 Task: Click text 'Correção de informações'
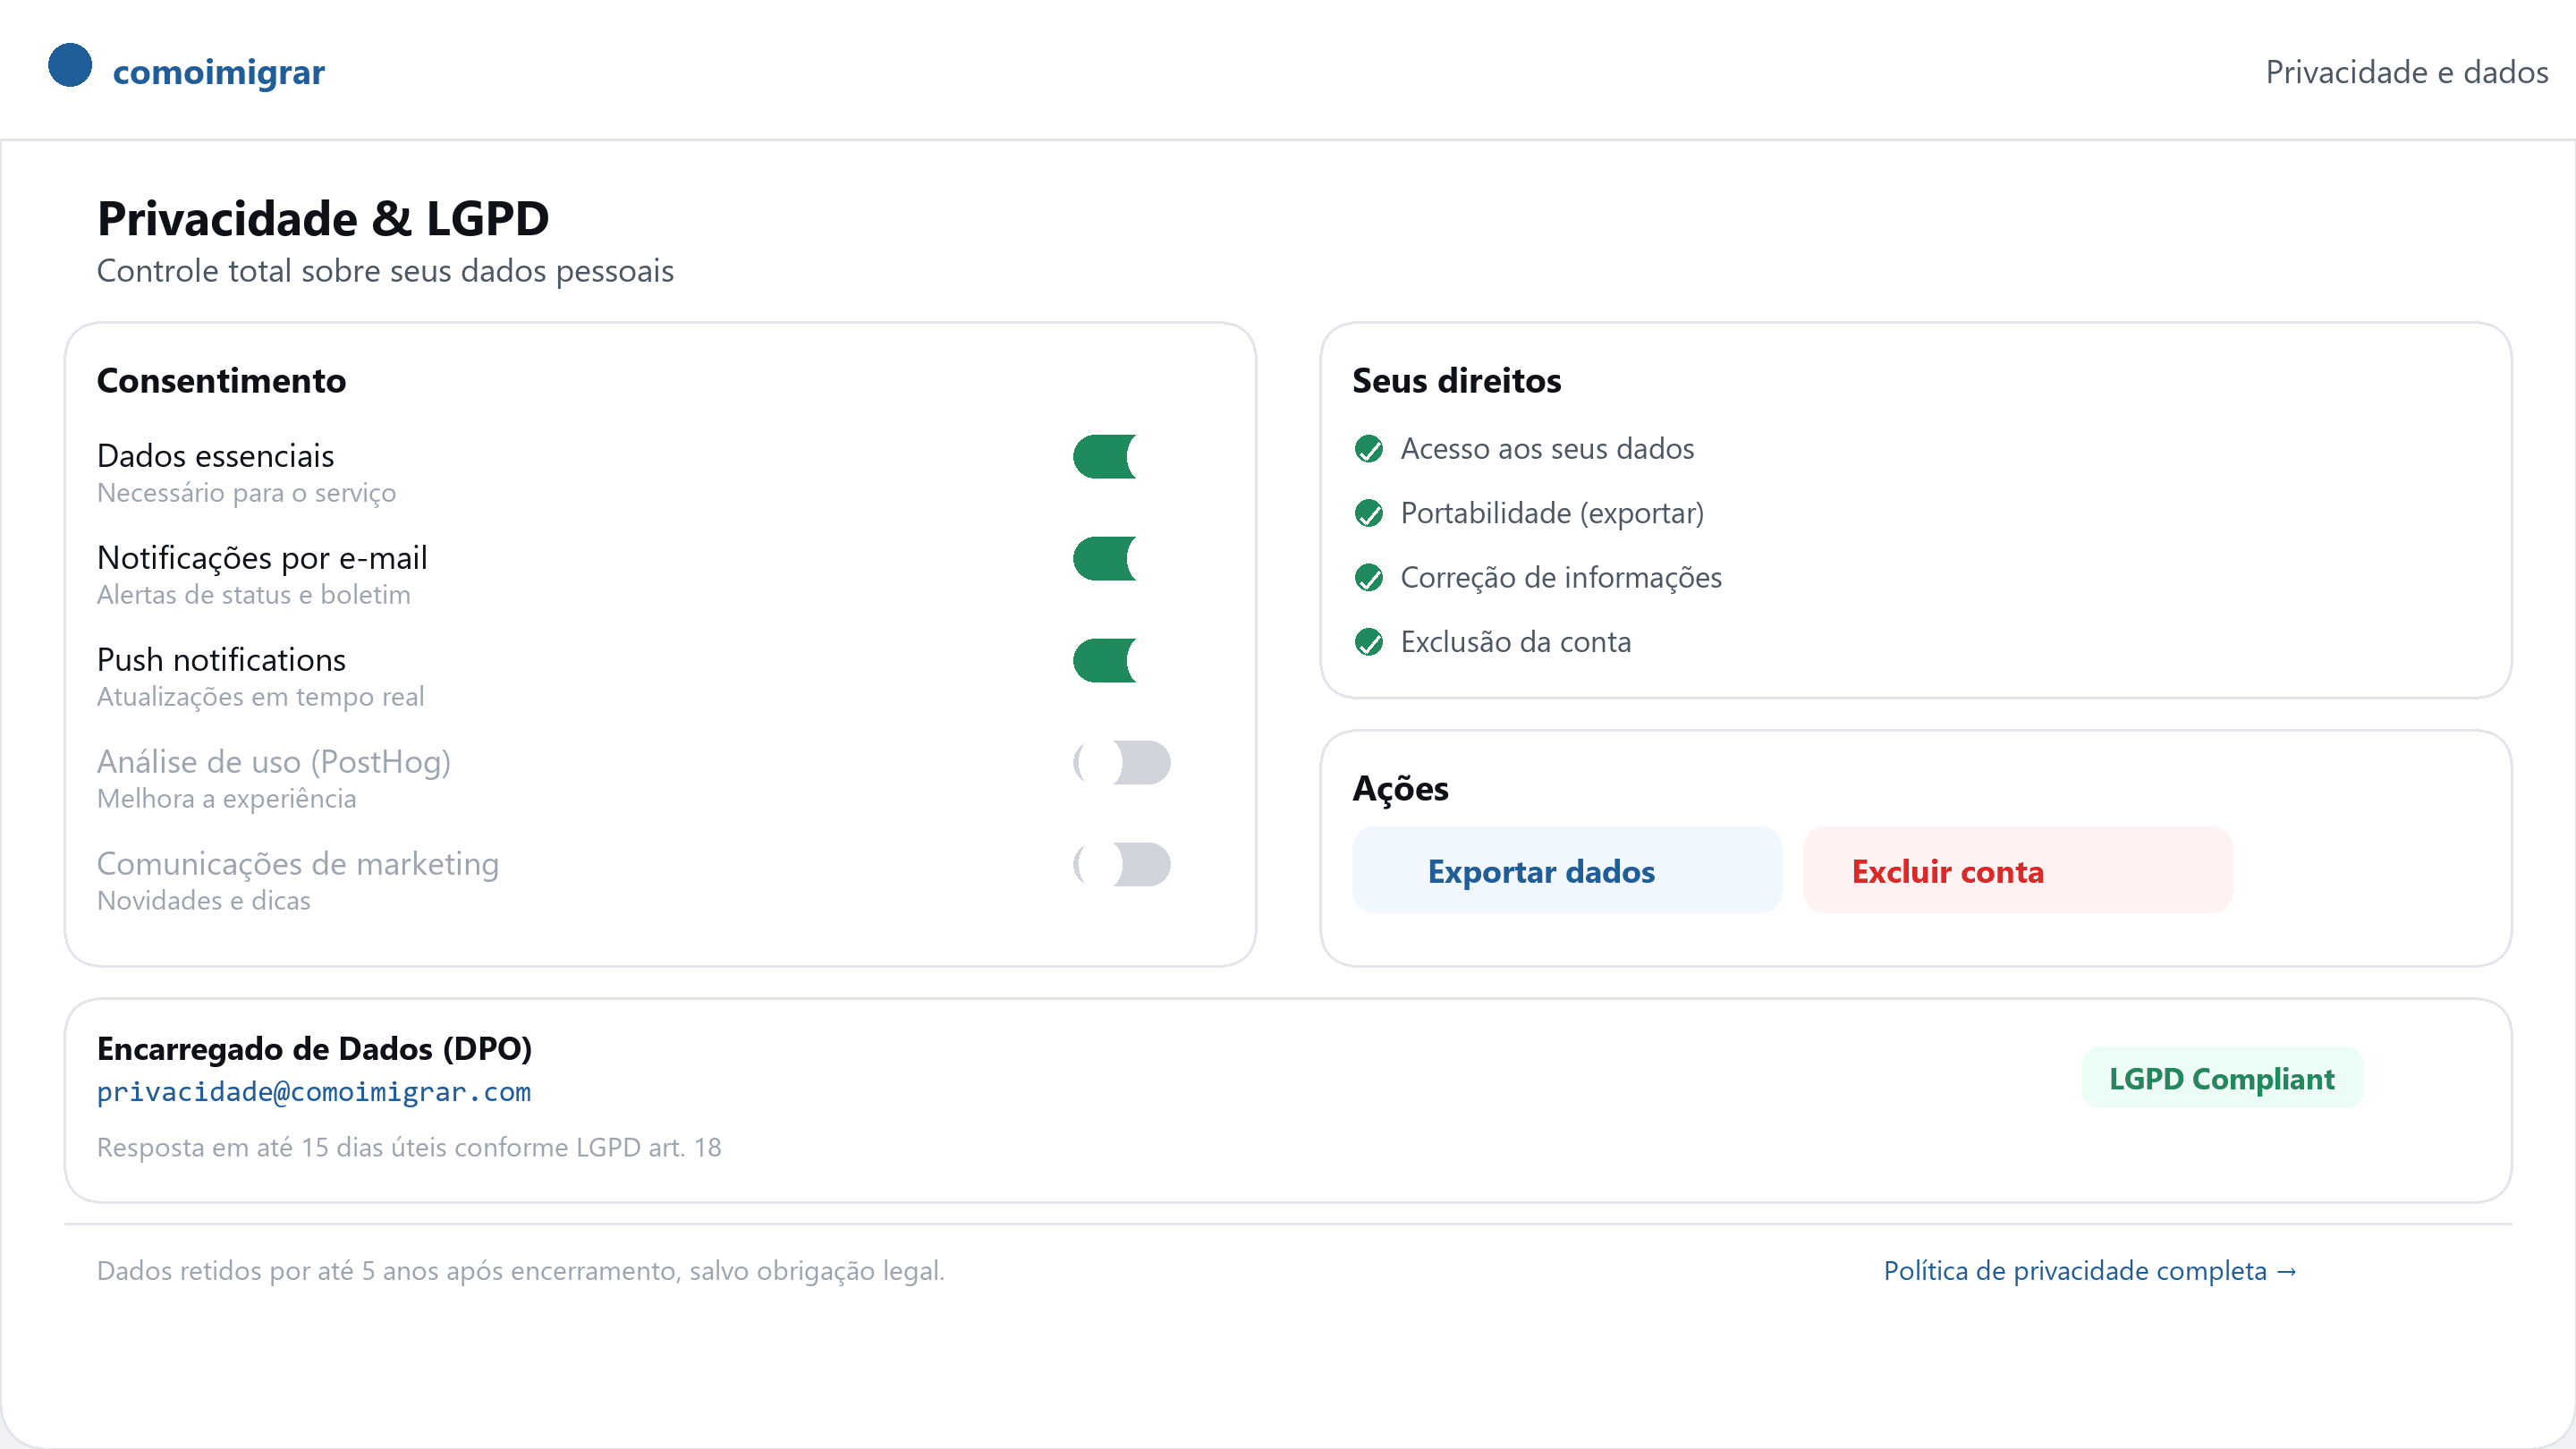1561,578
